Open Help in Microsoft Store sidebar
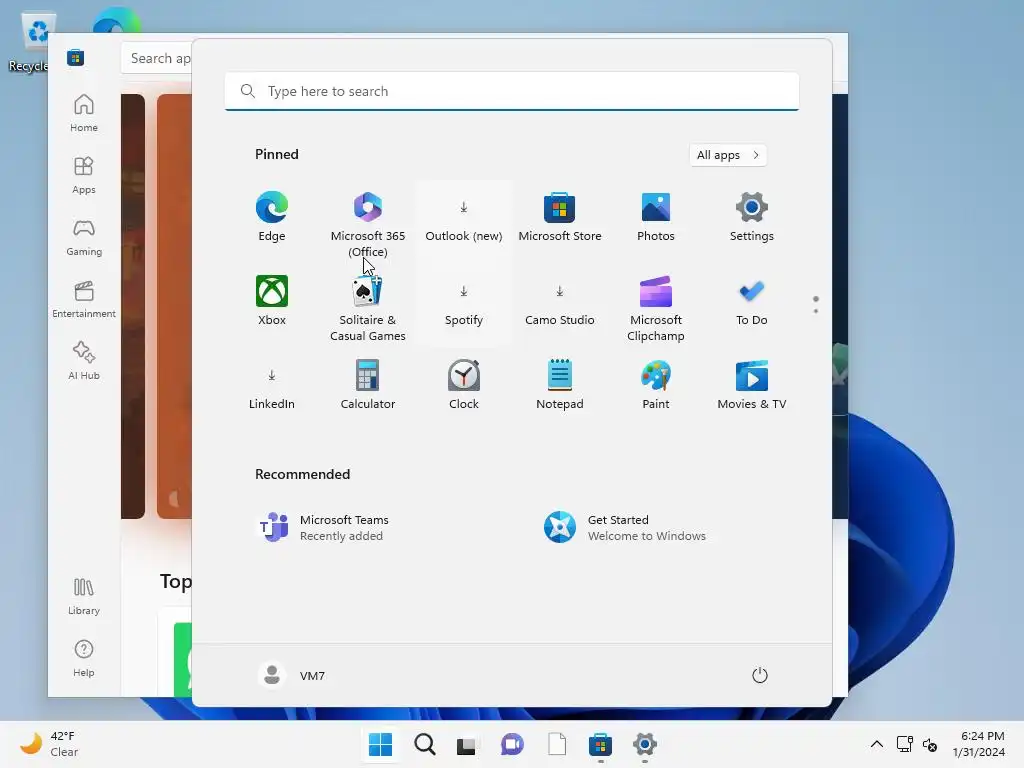 click(x=84, y=658)
